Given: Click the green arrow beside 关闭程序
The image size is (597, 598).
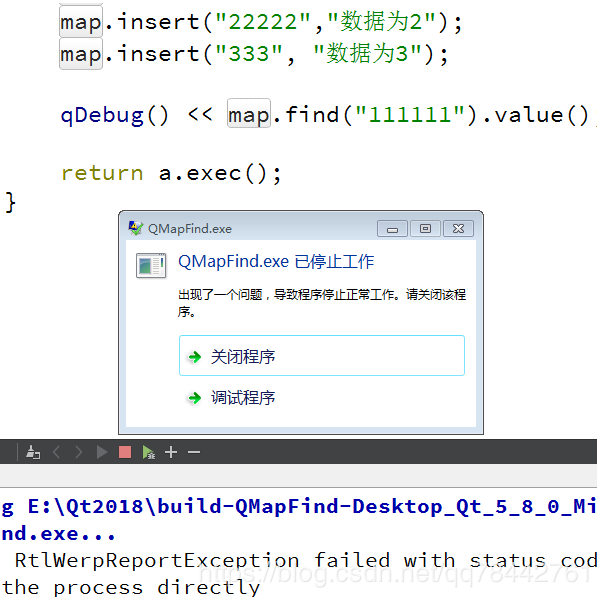Looking at the screenshot, I should [x=195, y=357].
